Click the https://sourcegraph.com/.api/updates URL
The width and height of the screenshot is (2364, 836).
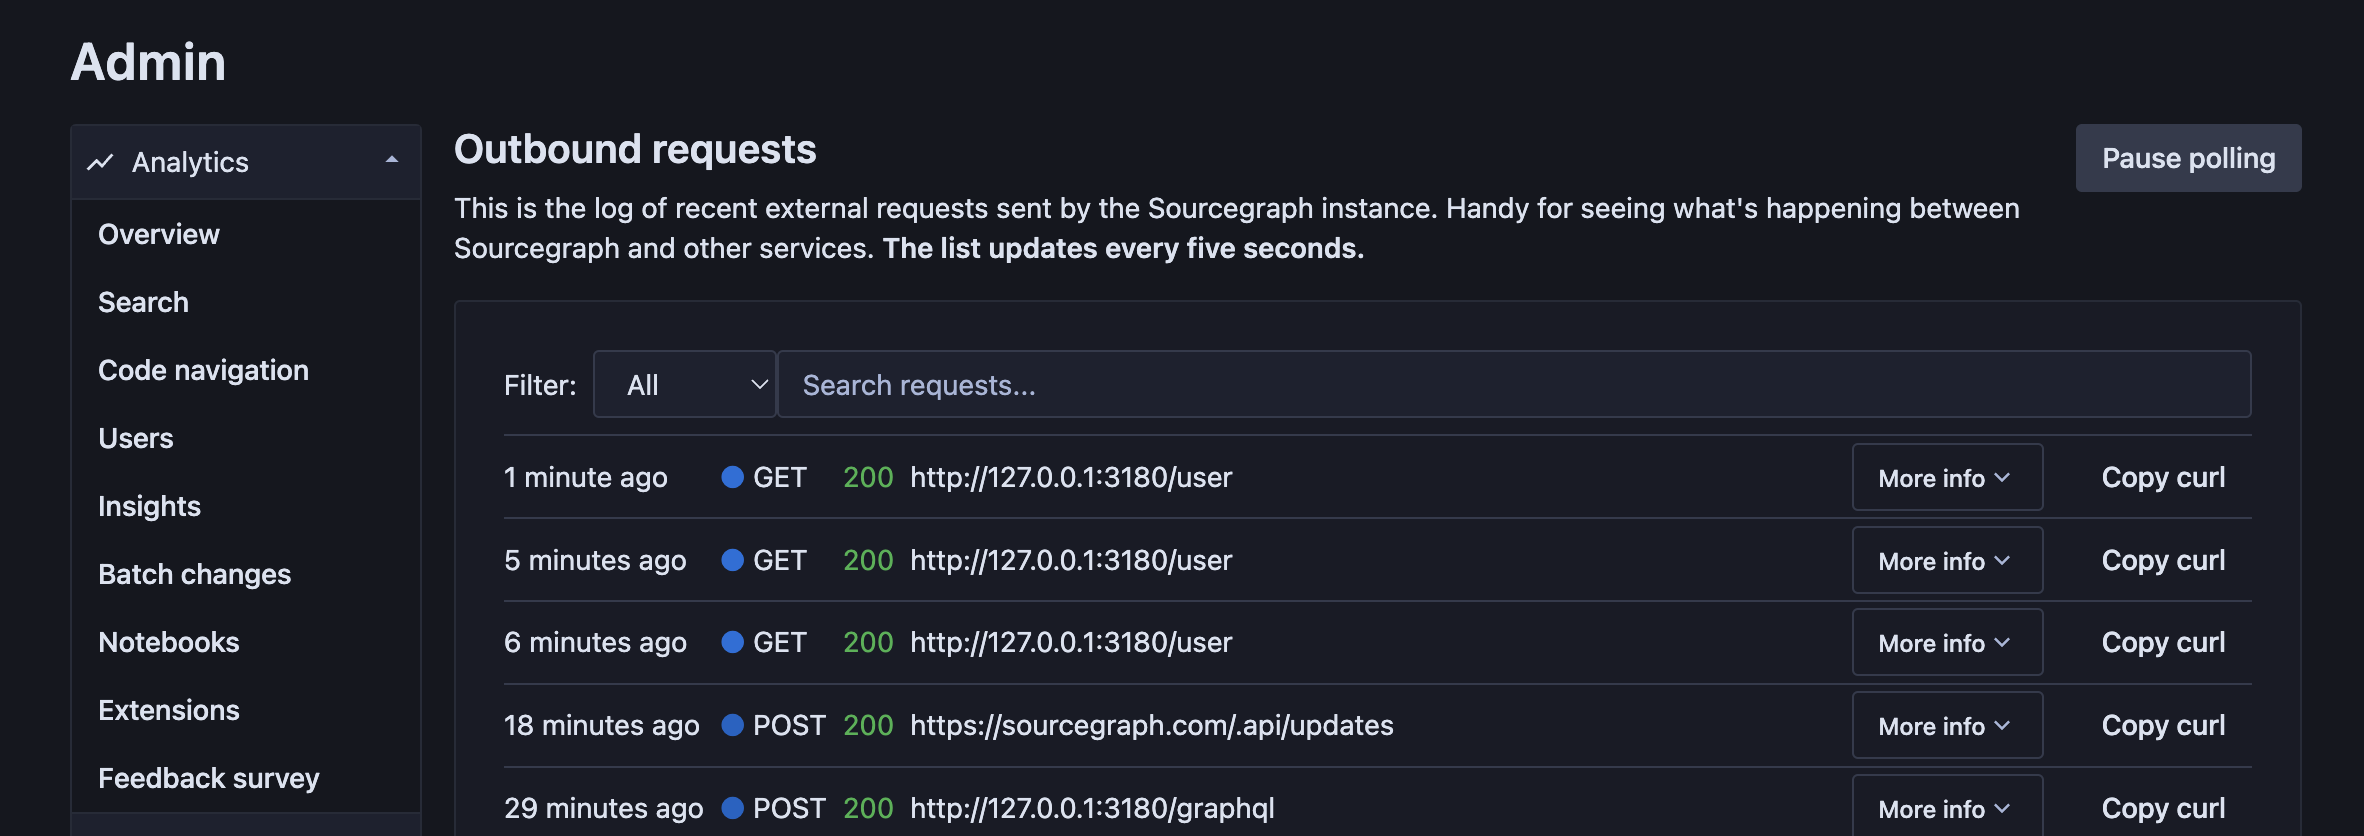(x=1151, y=725)
